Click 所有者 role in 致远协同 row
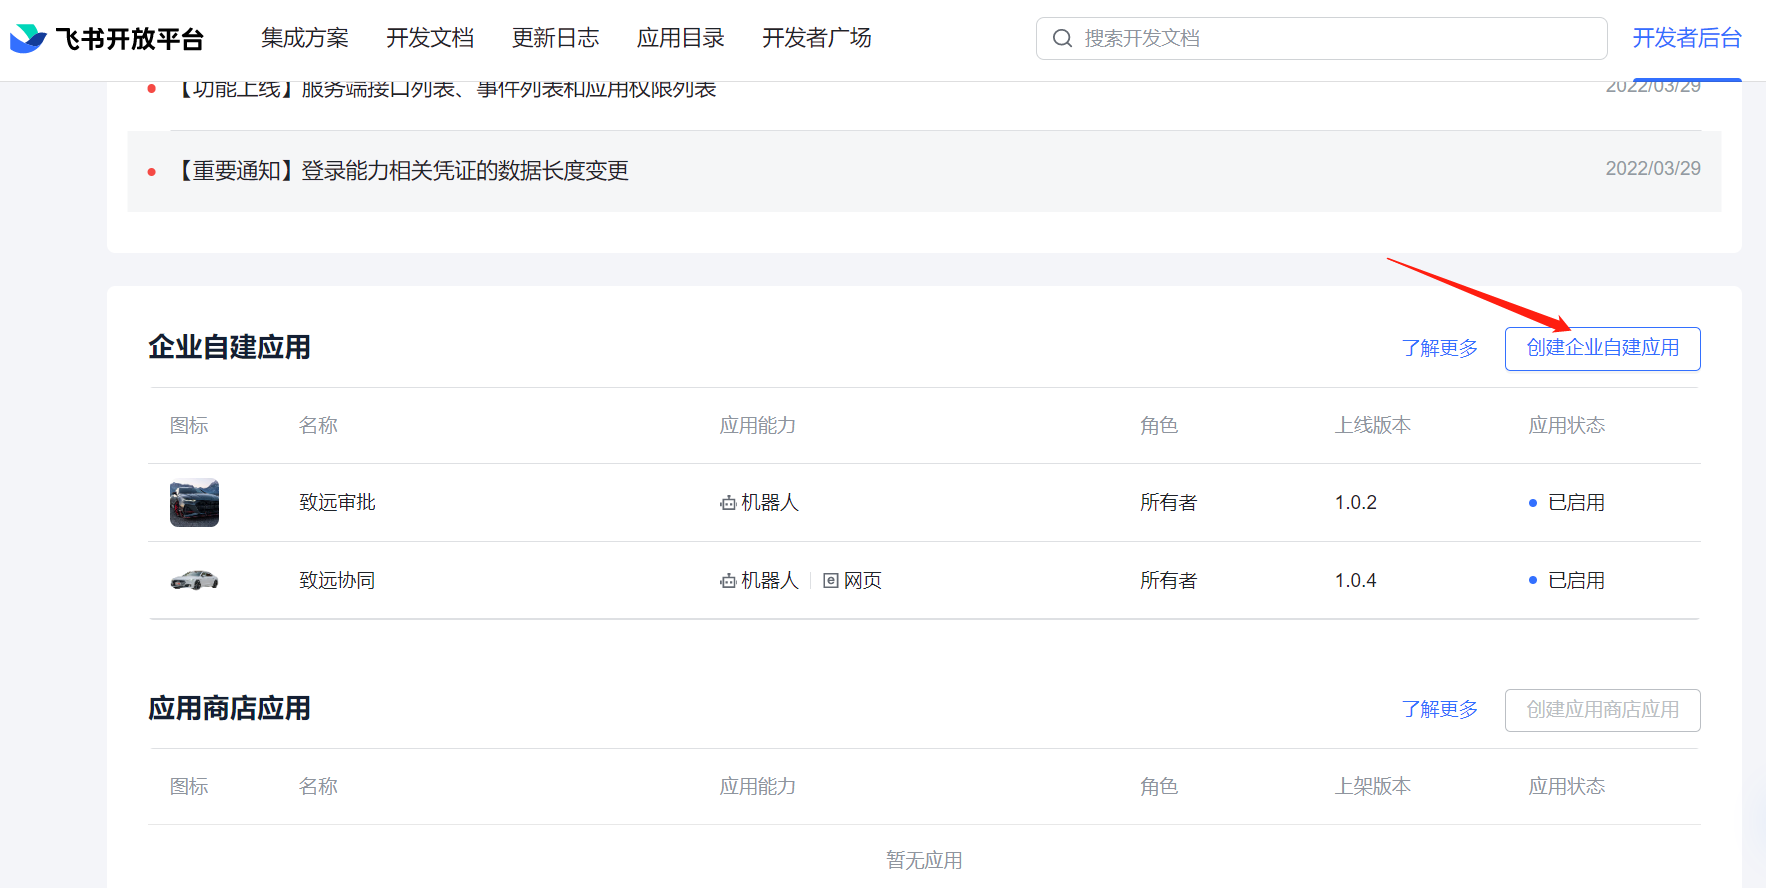1766x888 pixels. (x=1168, y=580)
